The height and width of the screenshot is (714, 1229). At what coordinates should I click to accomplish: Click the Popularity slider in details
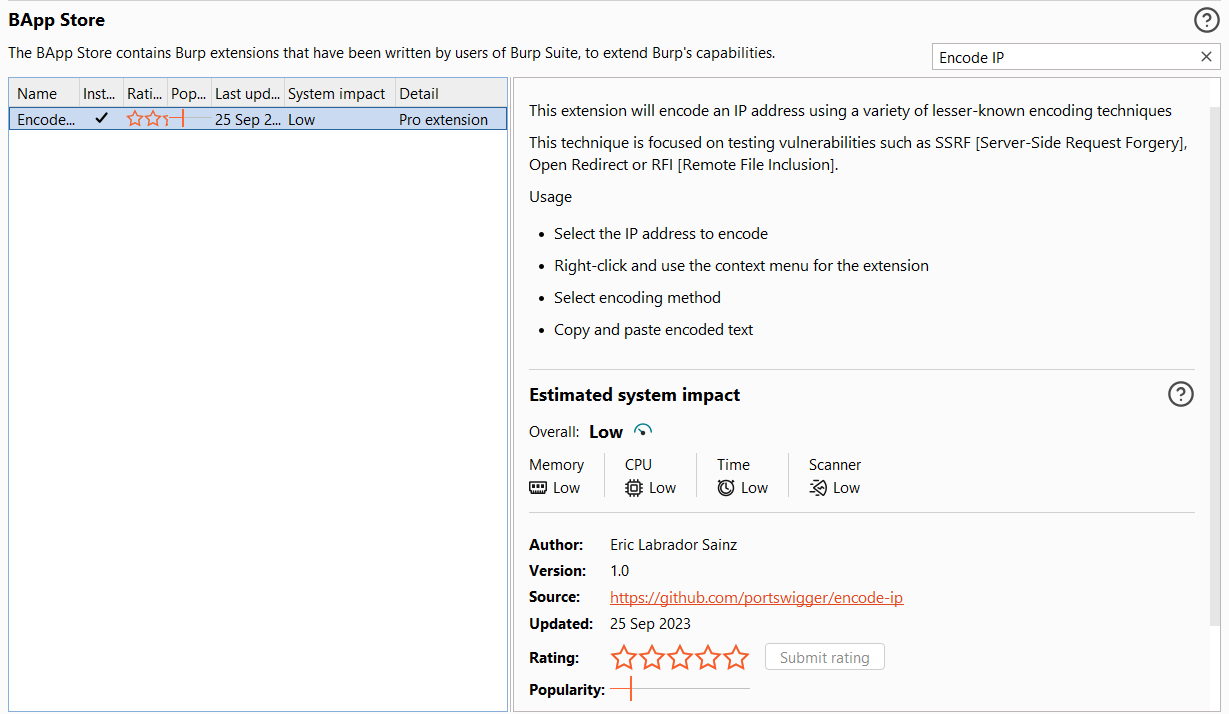(680, 689)
